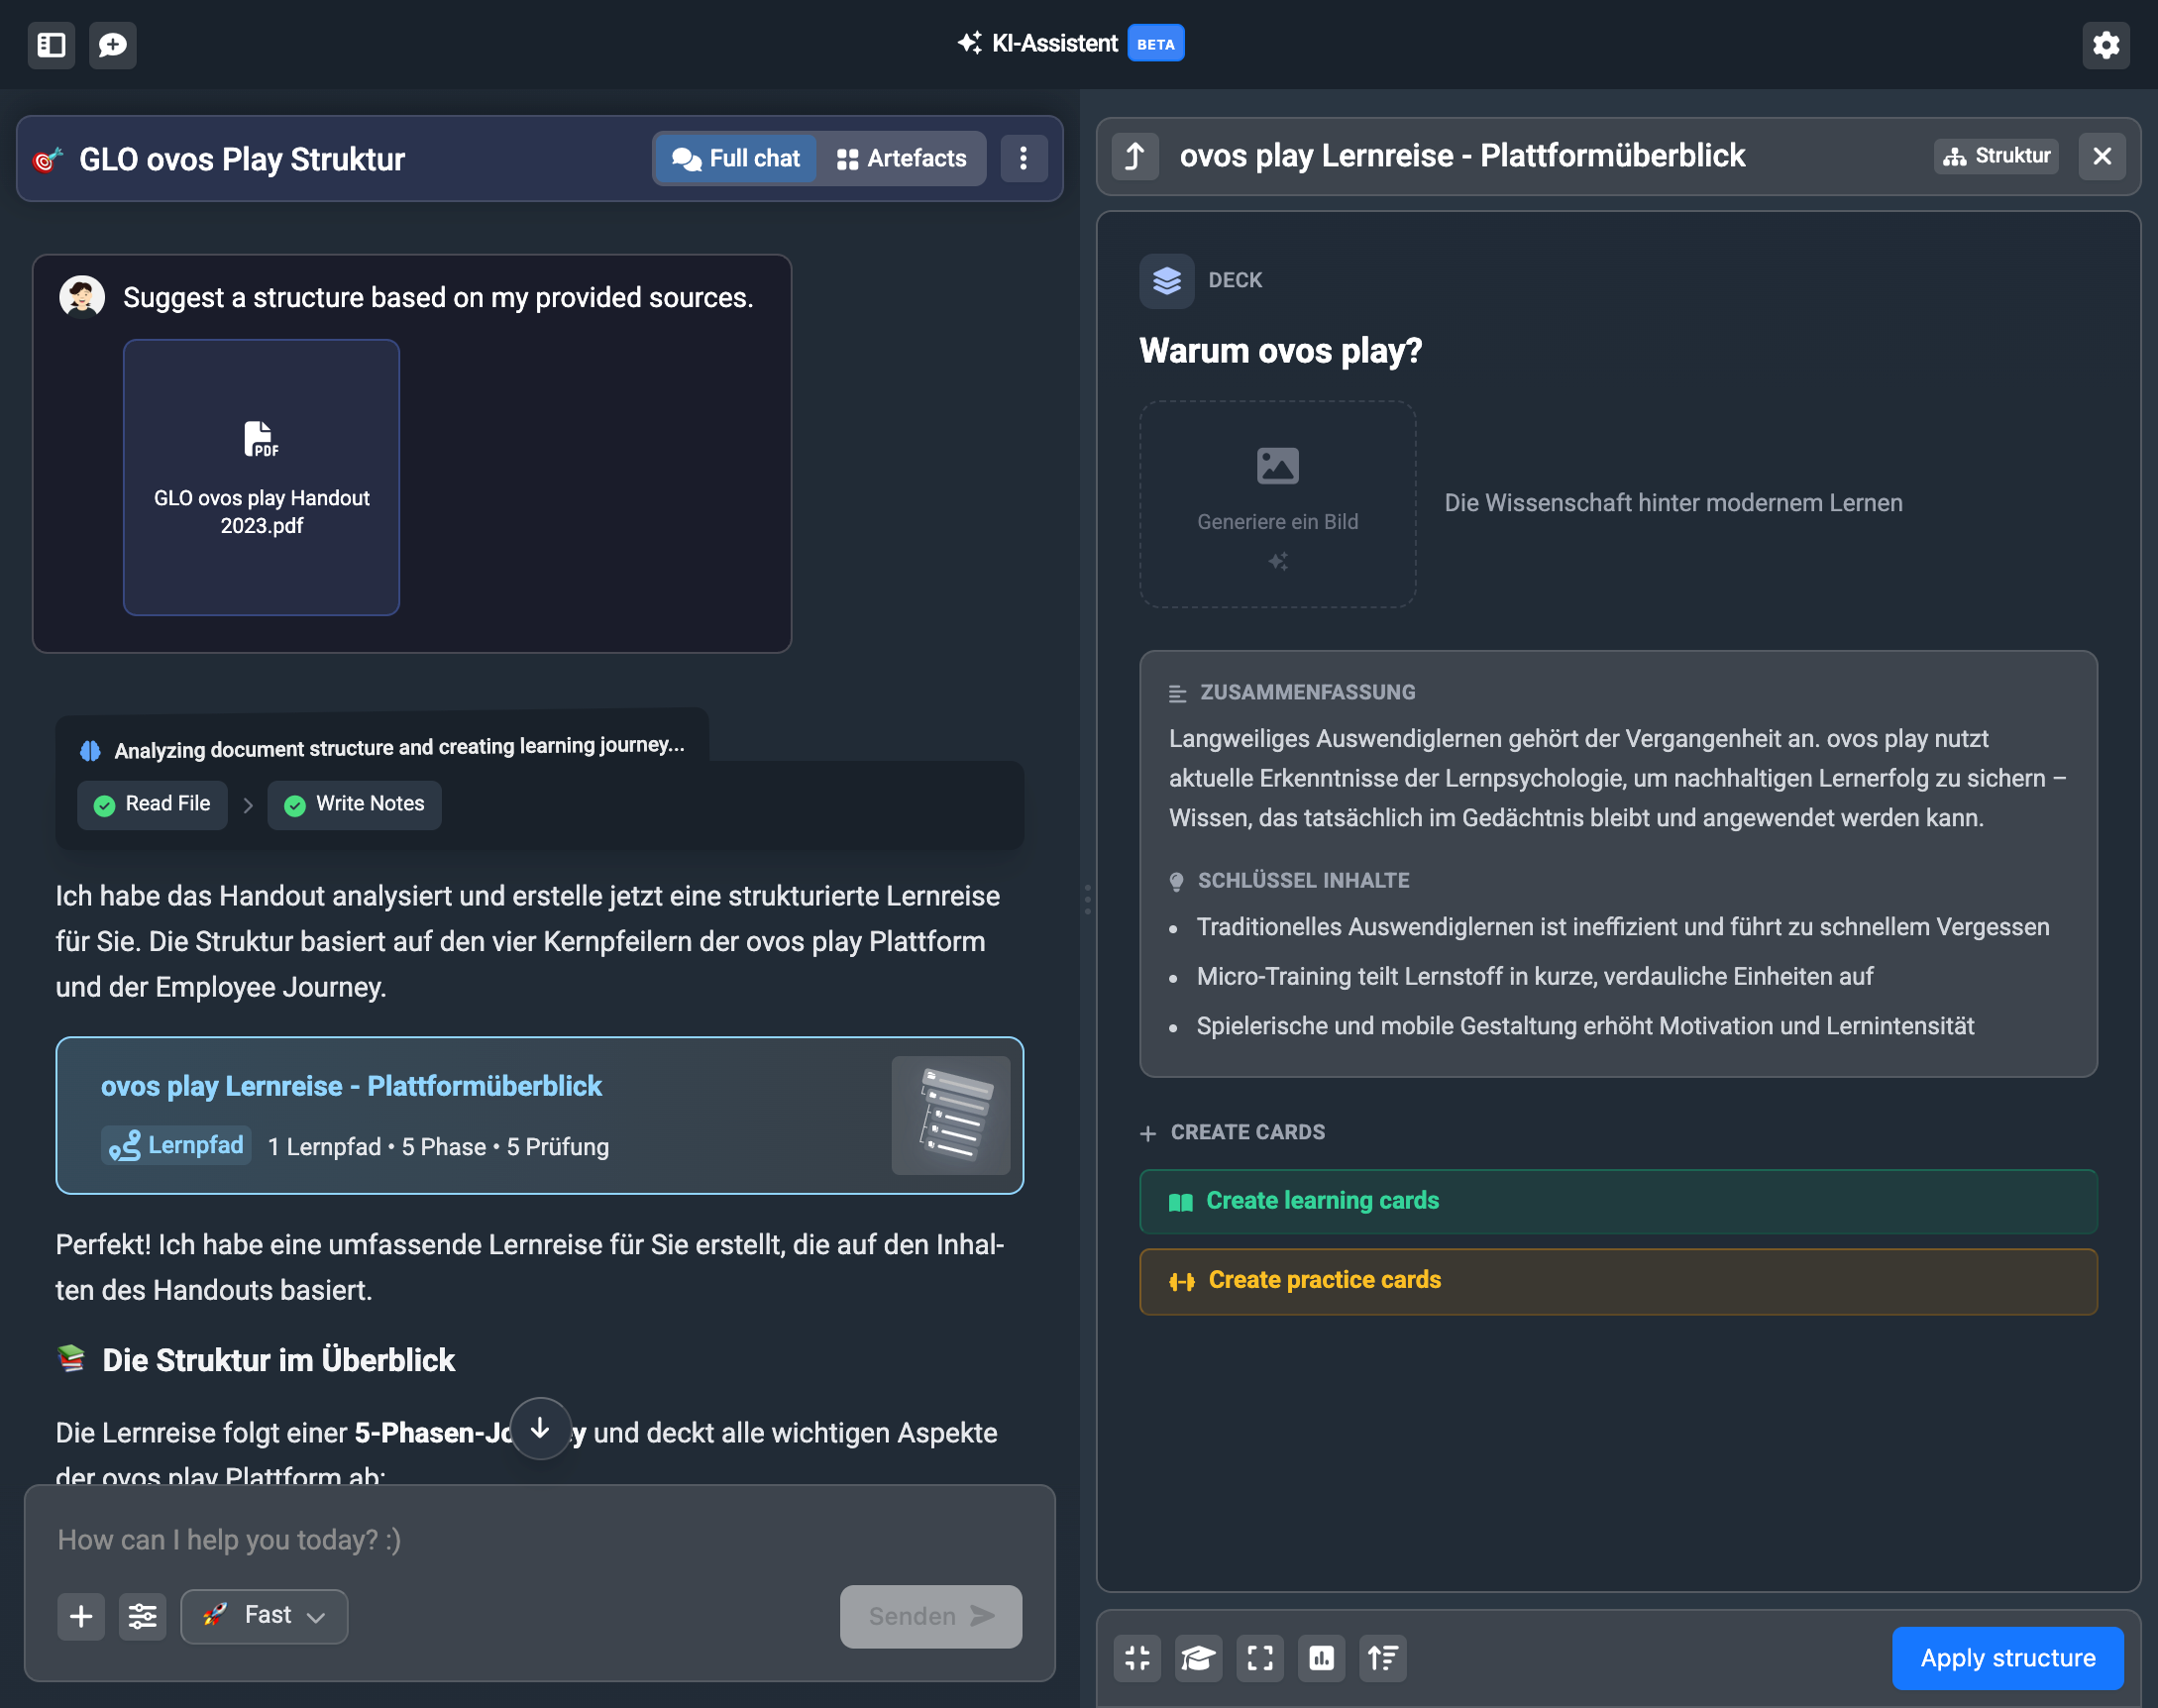Image resolution: width=2158 pixels, height=1708 pixels.
Task: Click the collapse arrows icon in bottom toolbar
Action: click(x=1137, y=1658)
